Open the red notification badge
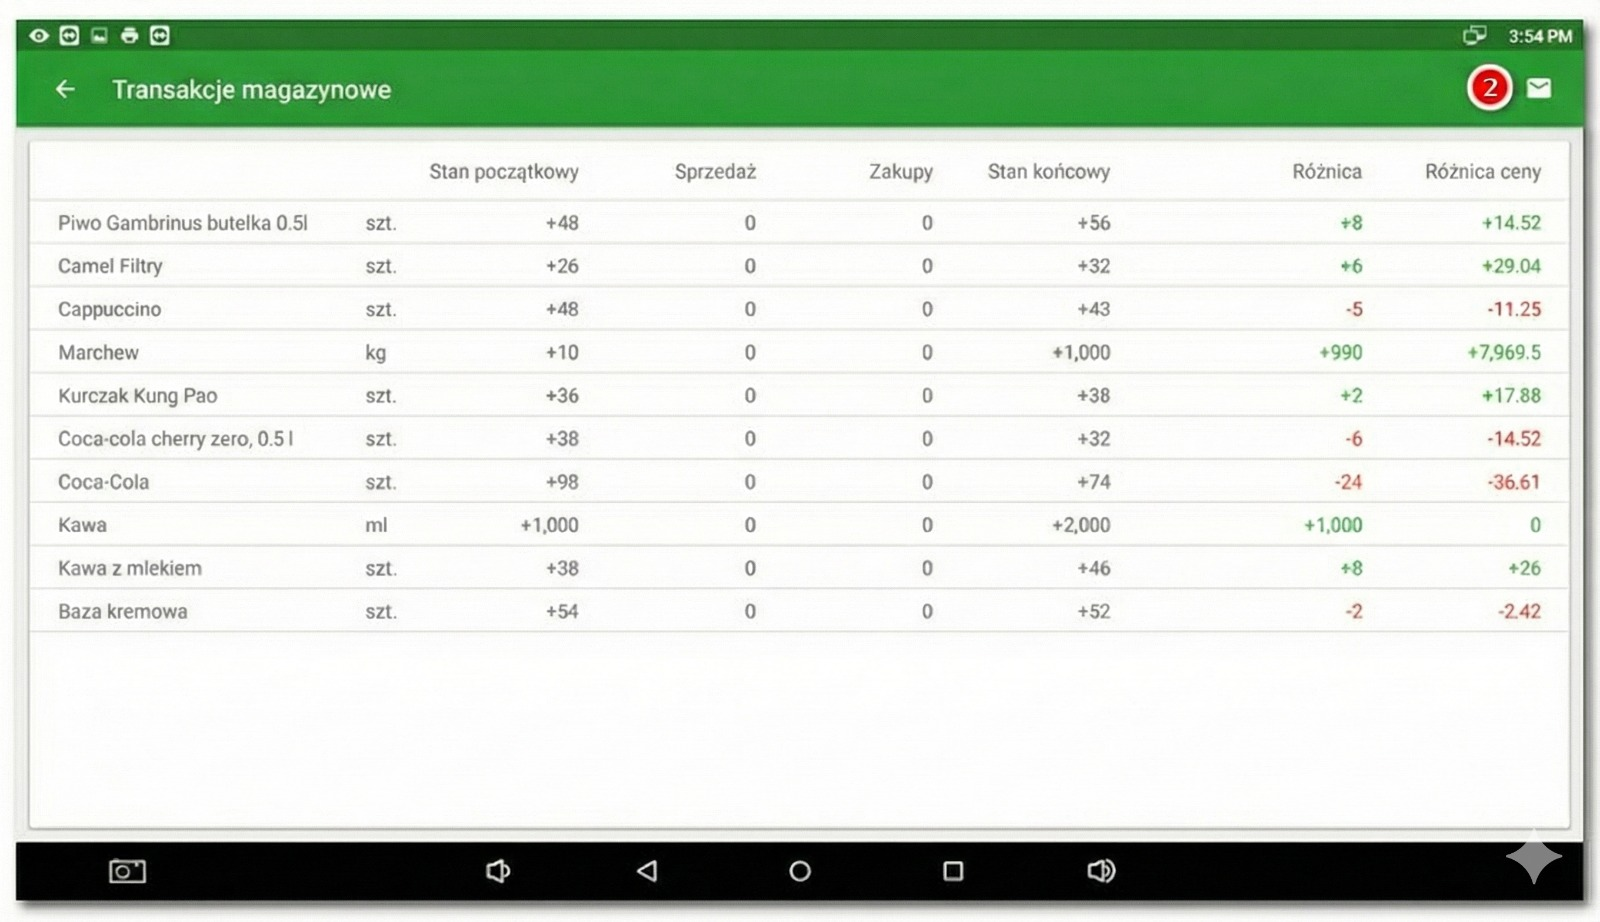 [1488, 88]
